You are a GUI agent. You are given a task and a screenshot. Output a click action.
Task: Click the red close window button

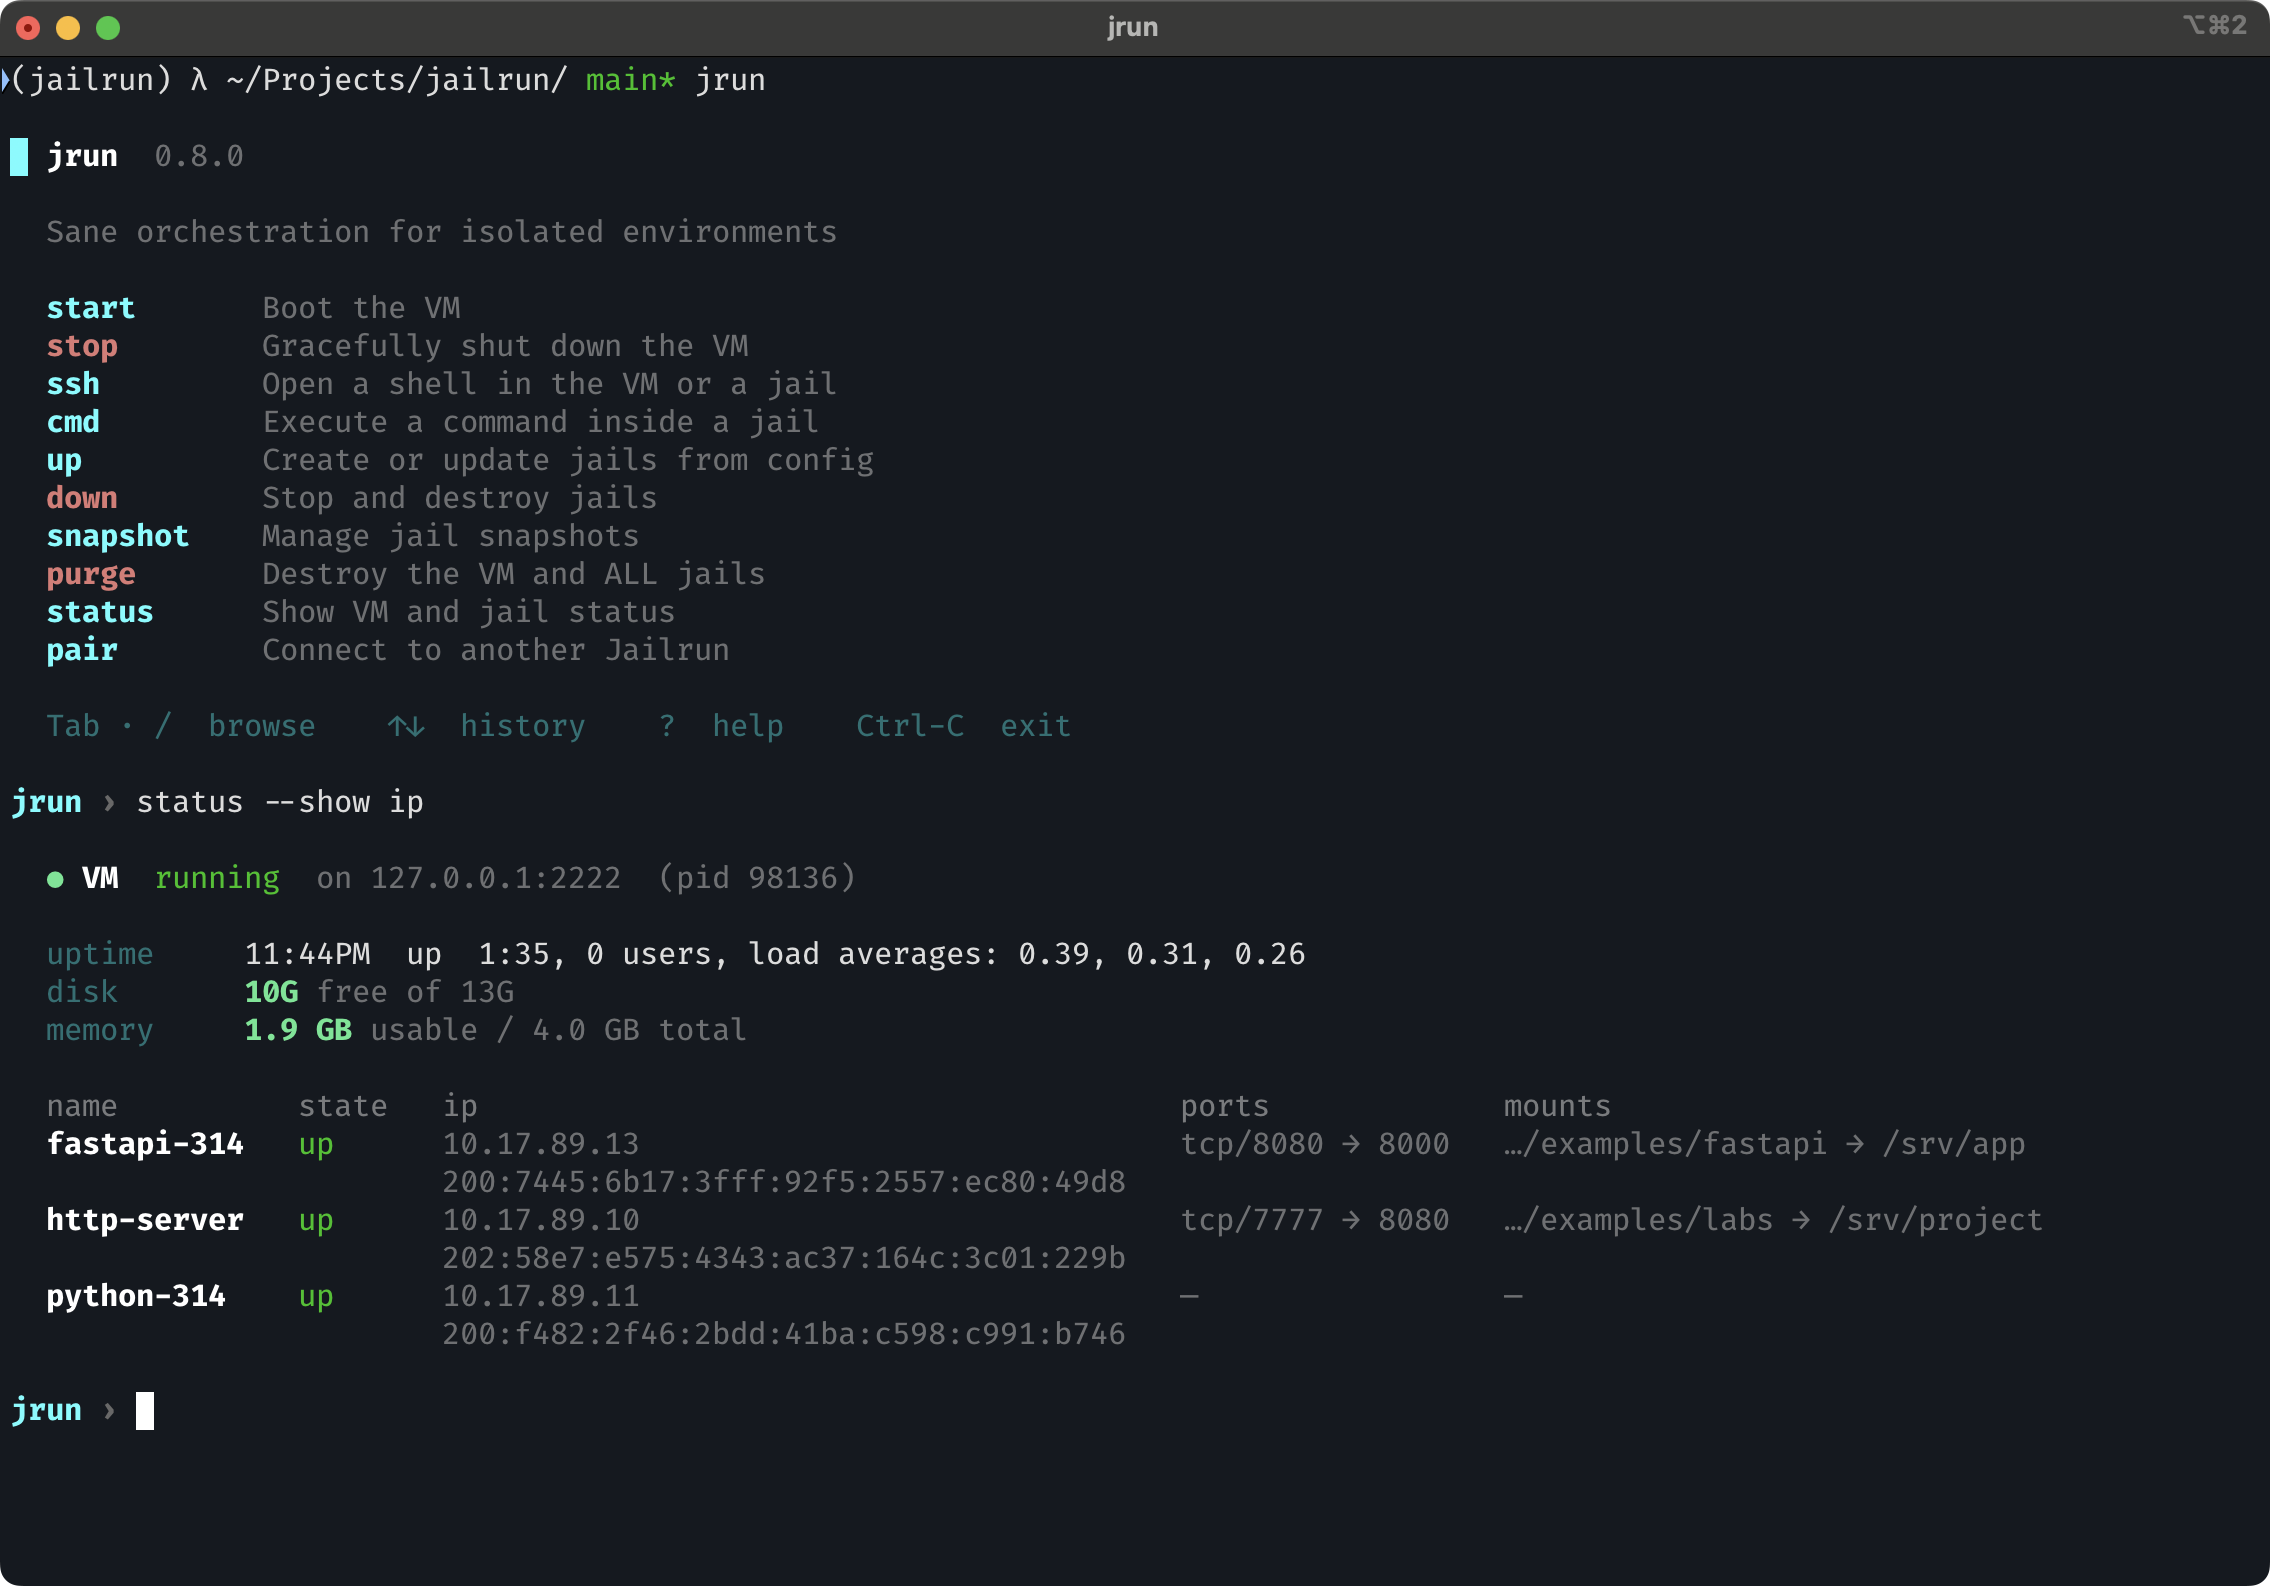(28, 28)
